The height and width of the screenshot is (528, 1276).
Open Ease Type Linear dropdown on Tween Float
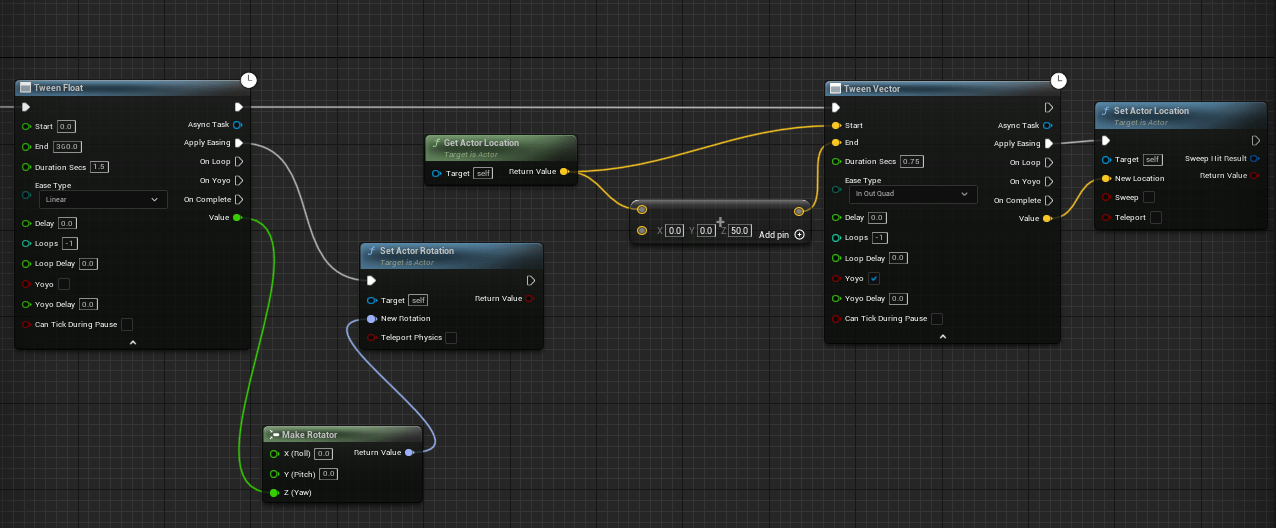click(103, 200)
